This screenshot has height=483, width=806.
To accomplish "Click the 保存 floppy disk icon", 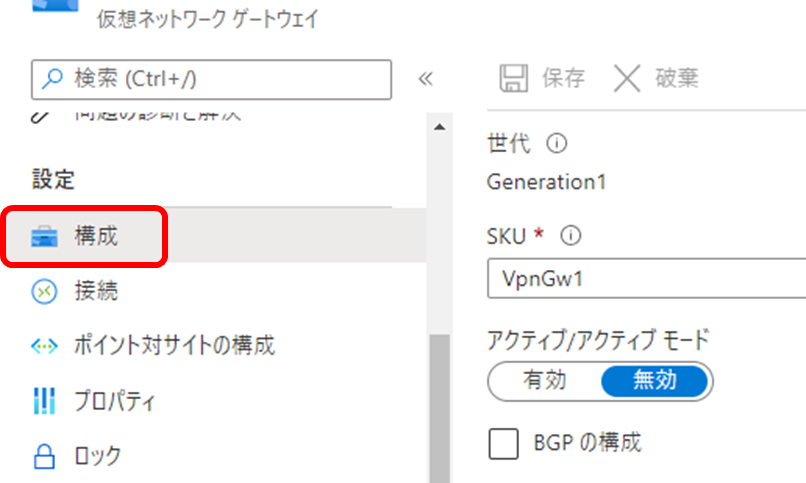I will 514,78.
